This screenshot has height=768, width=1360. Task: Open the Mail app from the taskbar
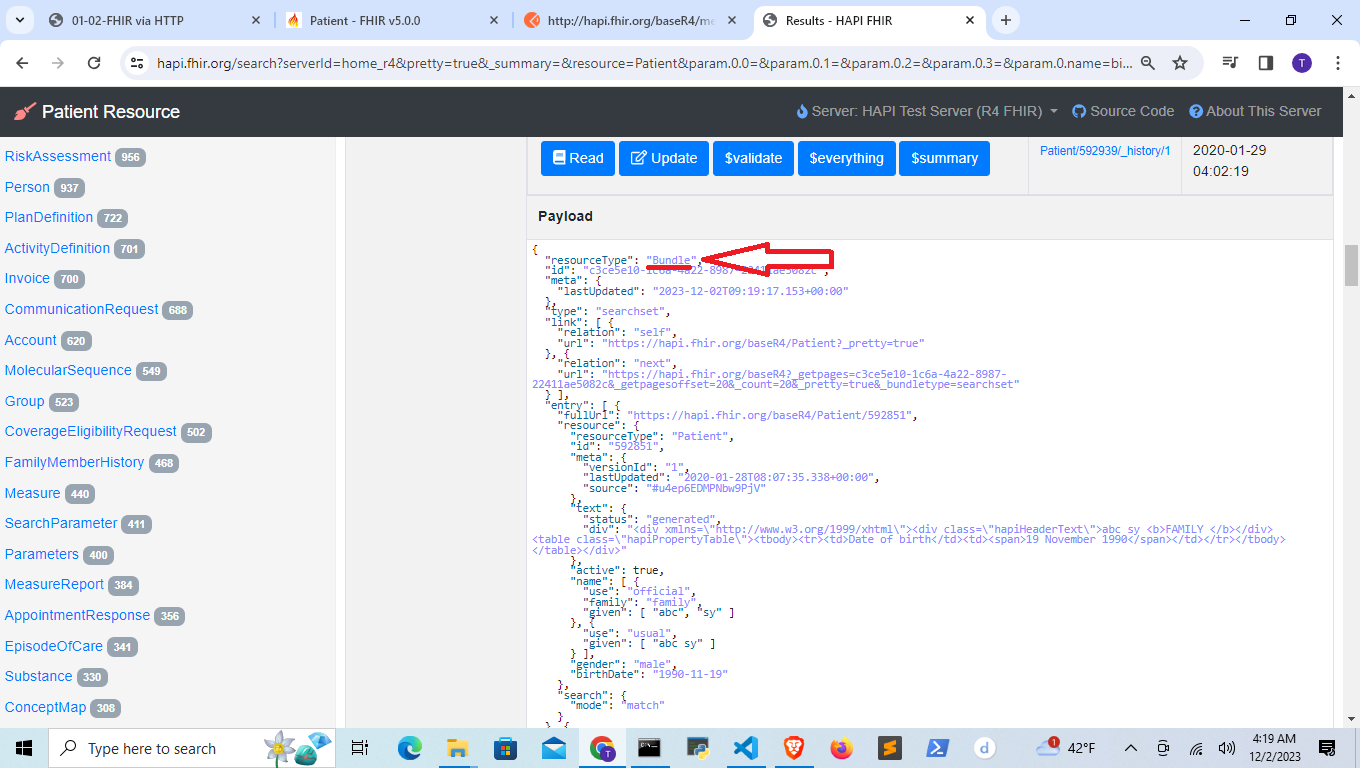tap(554, 747)
